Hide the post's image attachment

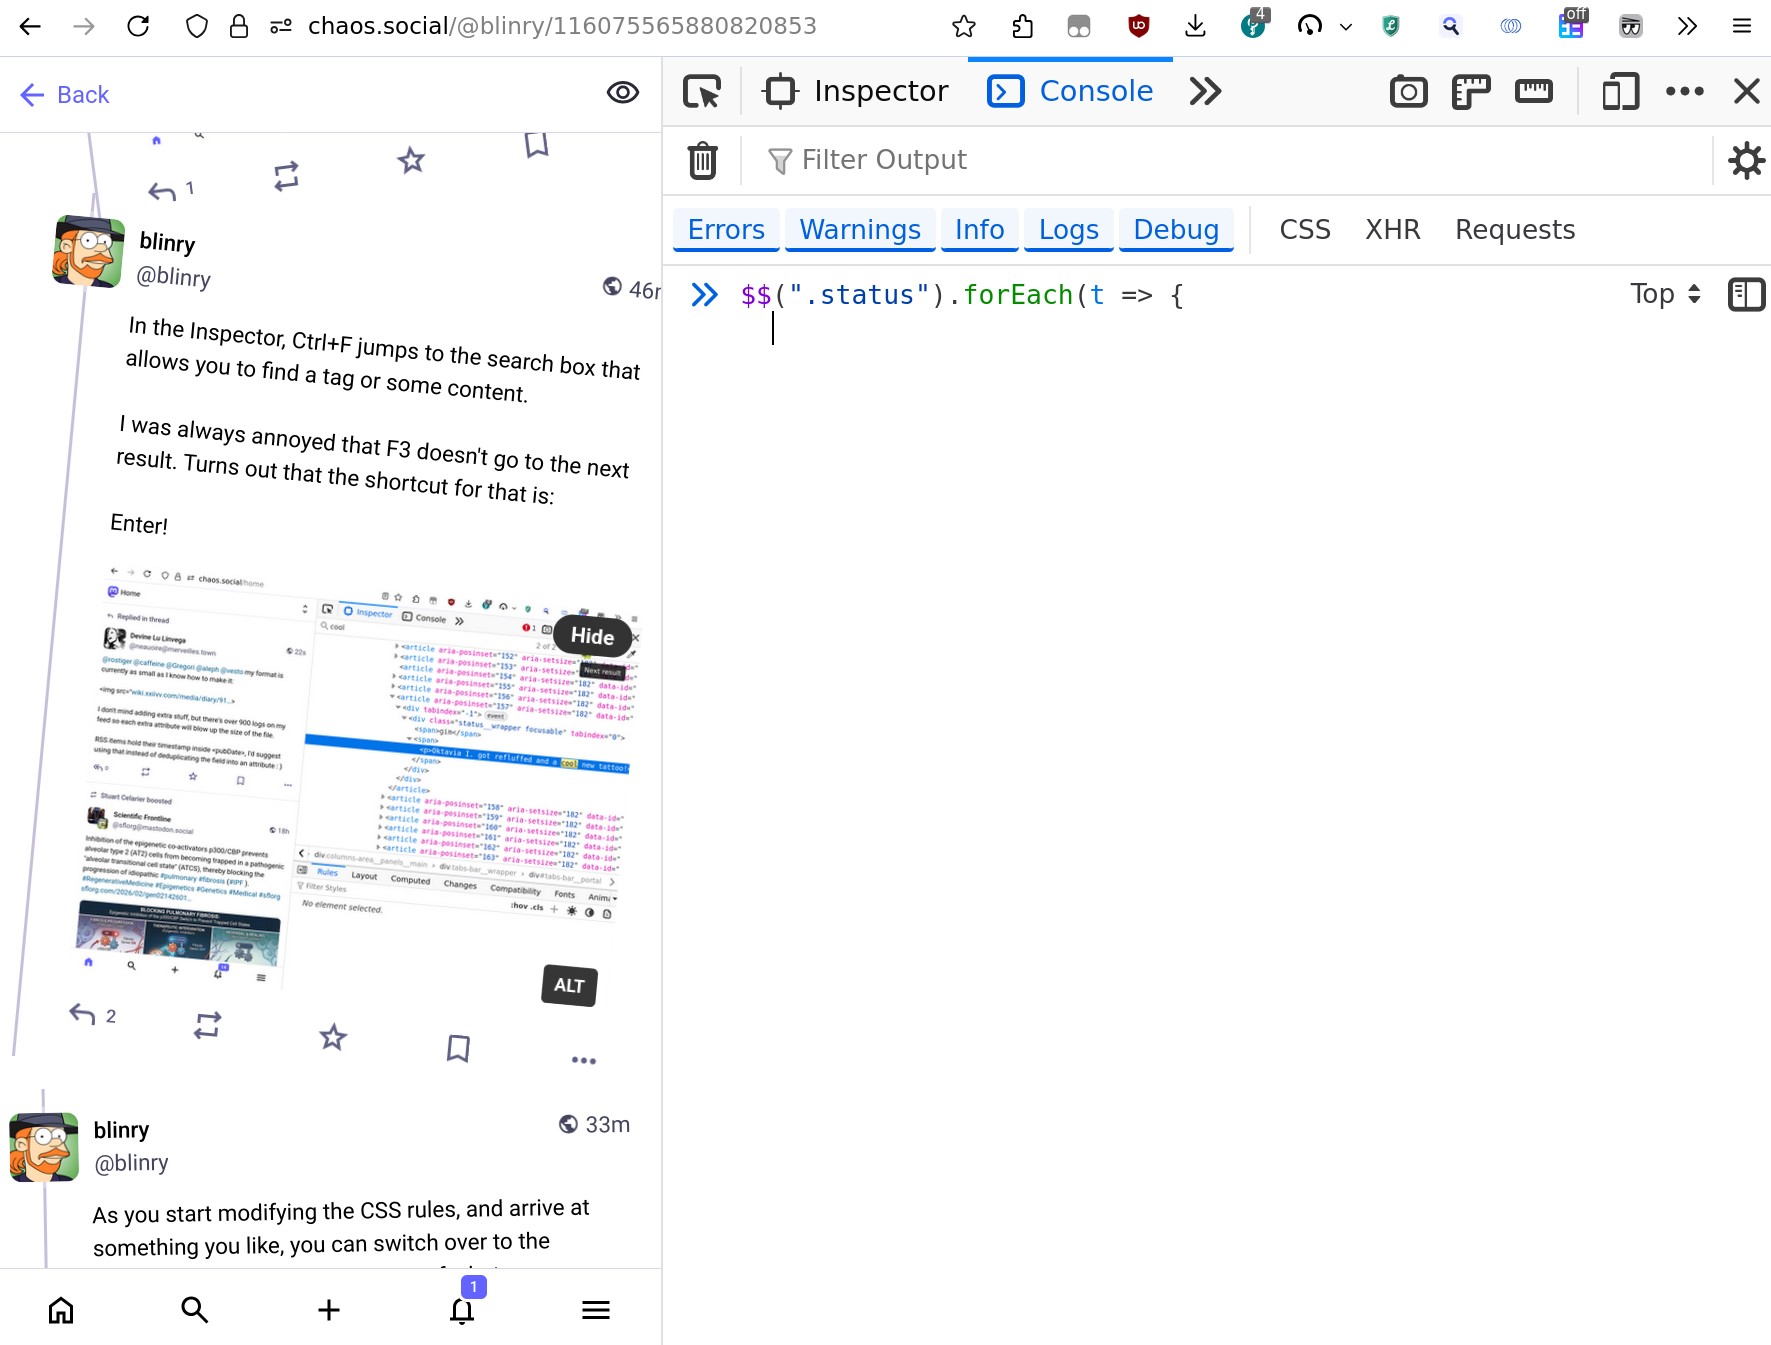tap(592, 636)
